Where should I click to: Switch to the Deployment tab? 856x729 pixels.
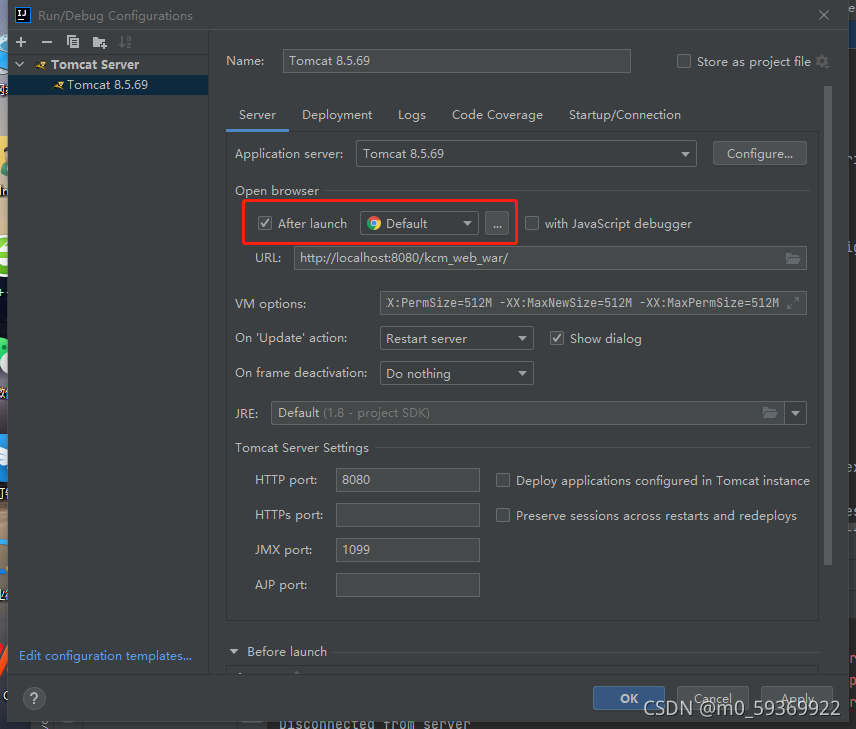point(337,115)
